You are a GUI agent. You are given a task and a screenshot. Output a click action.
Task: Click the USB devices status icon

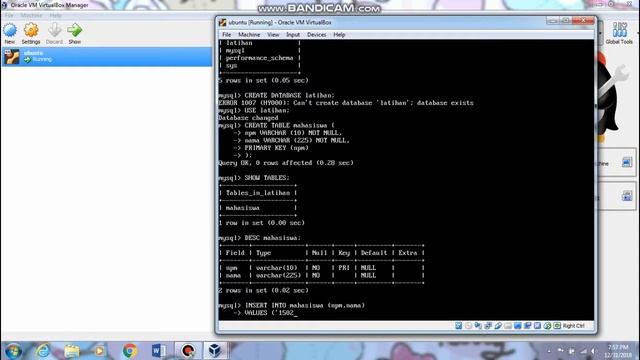point(498,326)
